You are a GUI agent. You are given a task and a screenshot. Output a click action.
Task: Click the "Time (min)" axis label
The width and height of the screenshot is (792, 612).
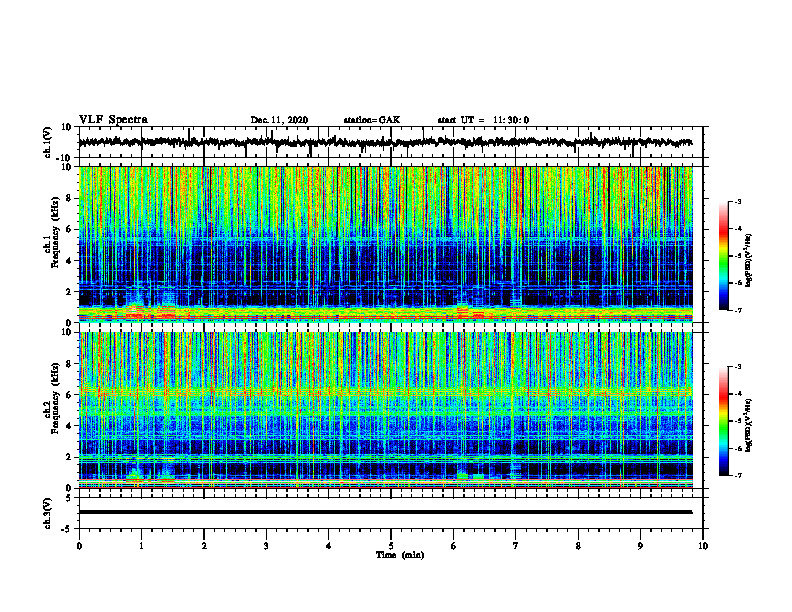point(400,555)
